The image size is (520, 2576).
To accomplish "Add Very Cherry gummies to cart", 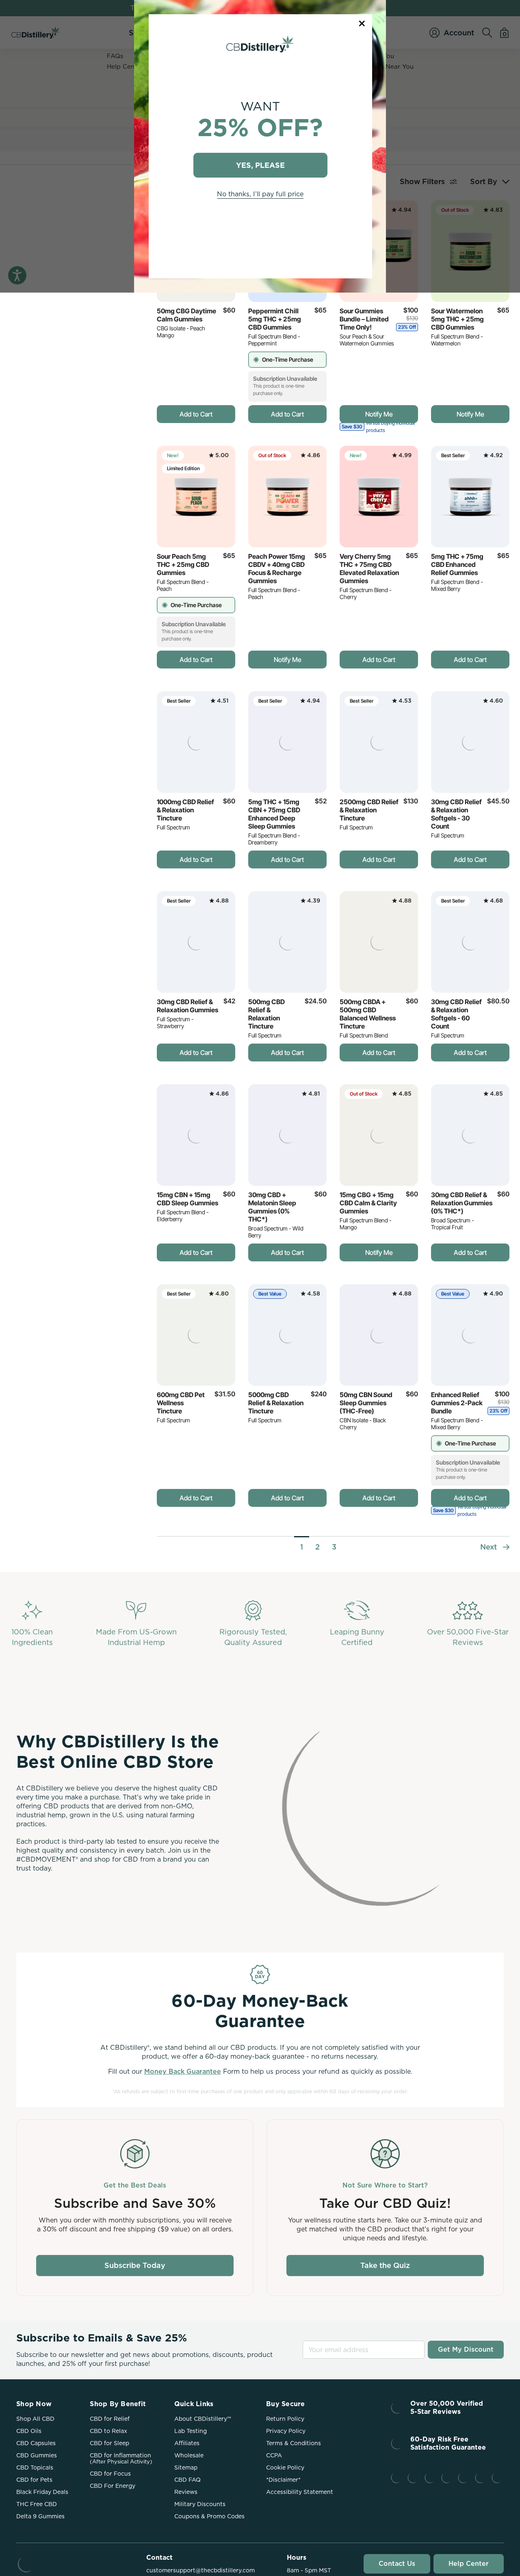I will (x=379, y=660).
